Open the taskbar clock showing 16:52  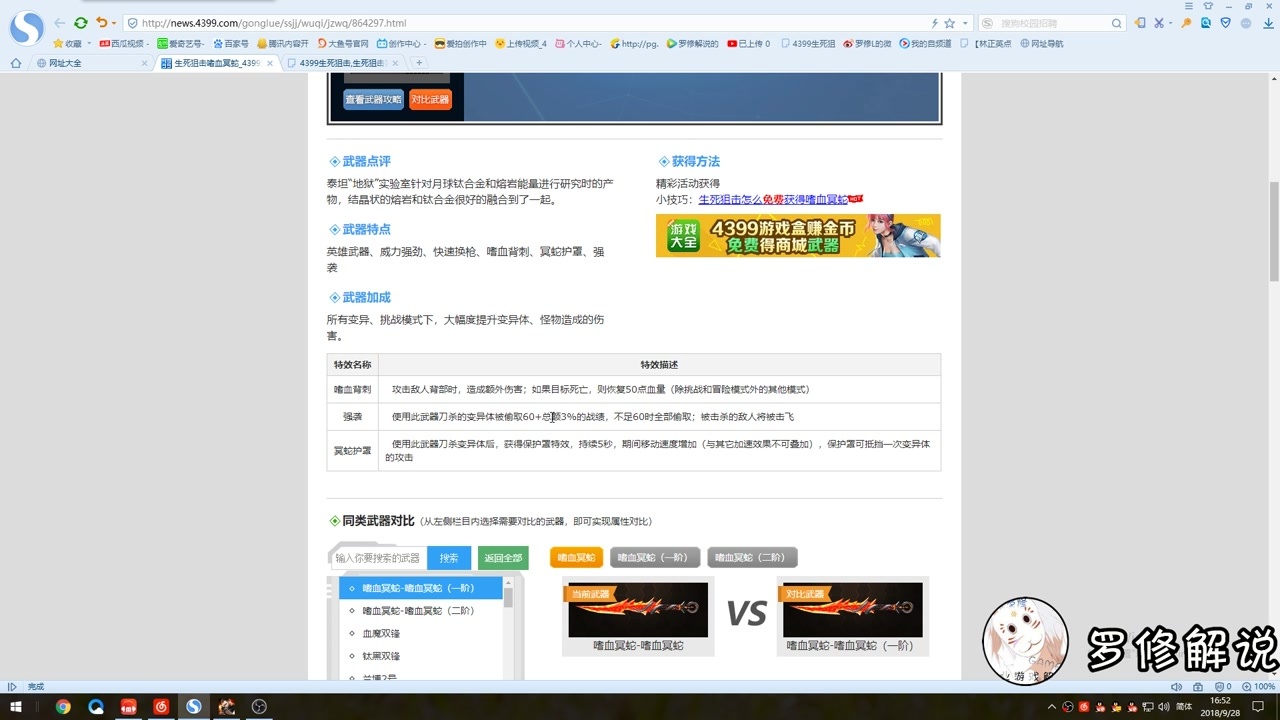click(1219, 707)
